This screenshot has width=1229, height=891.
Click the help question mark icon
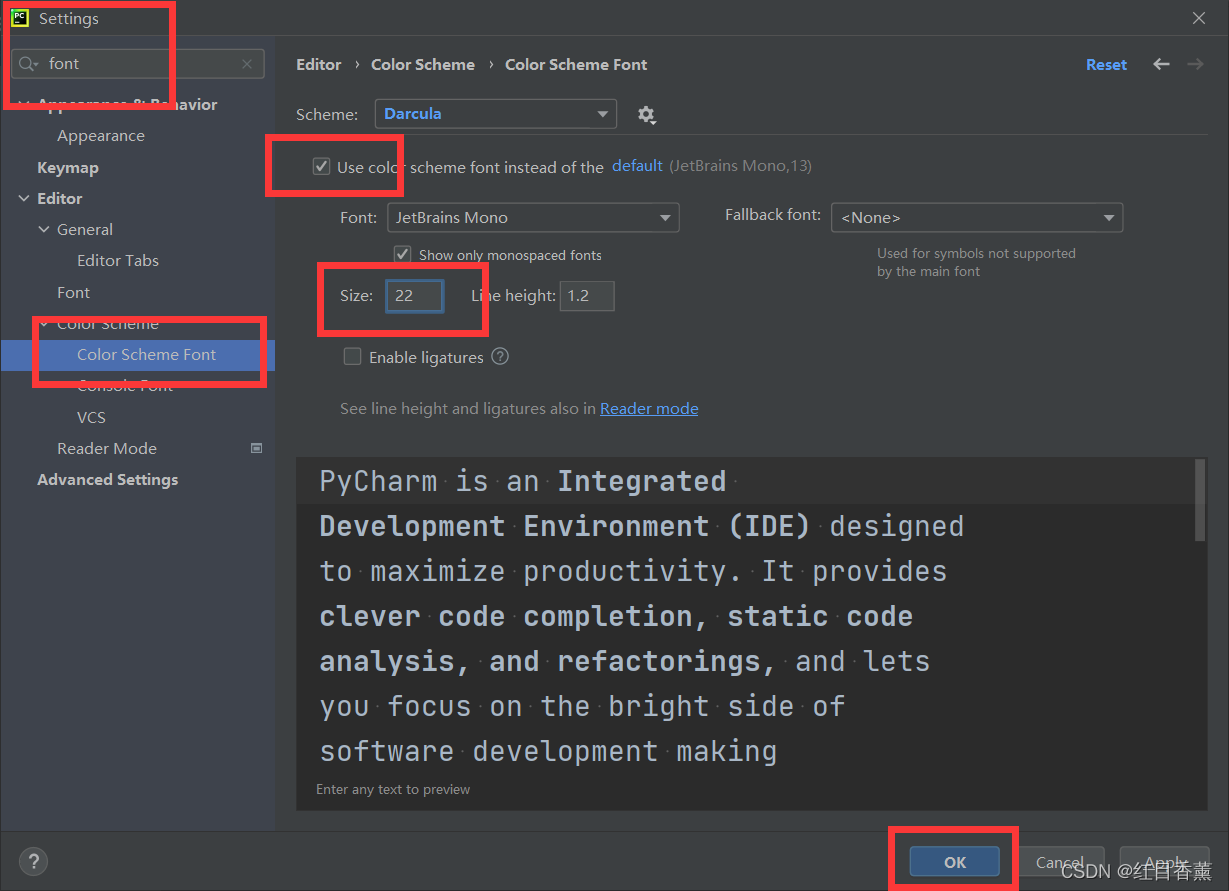[x=33, y=861]
